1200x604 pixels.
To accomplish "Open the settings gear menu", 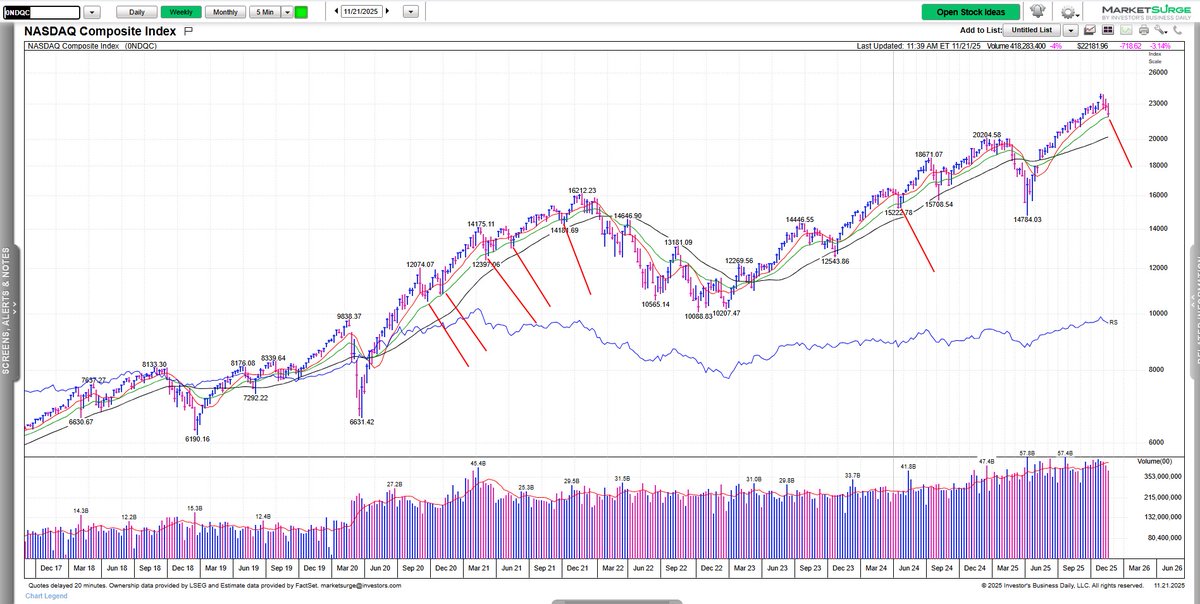I will [x=1068, y=11].
